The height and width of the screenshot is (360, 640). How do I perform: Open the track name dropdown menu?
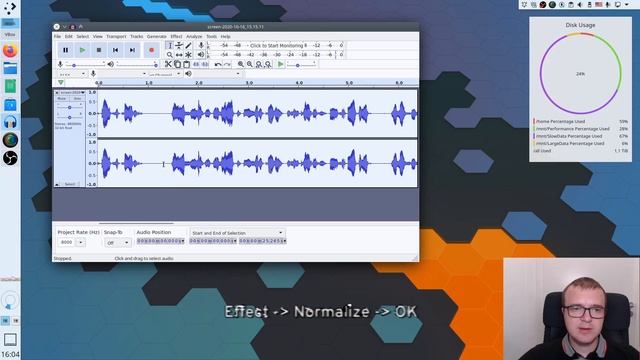[x=73, y=93]
